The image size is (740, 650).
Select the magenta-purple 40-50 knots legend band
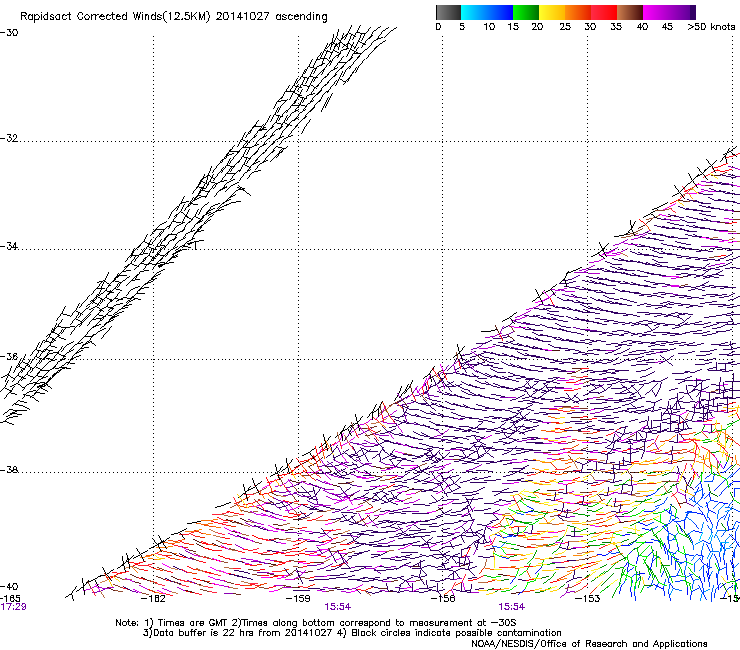669,12
